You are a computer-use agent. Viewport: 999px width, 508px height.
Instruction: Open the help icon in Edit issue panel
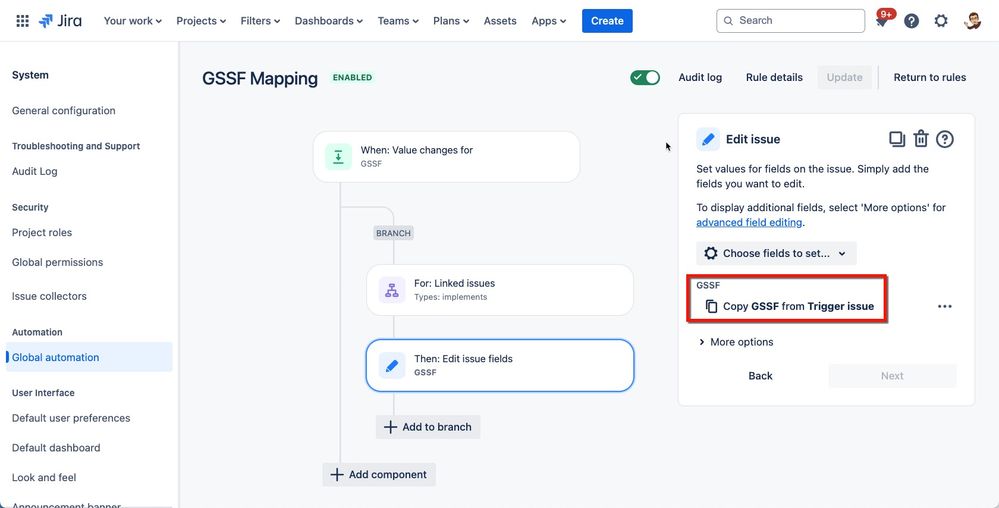(945, 139)
